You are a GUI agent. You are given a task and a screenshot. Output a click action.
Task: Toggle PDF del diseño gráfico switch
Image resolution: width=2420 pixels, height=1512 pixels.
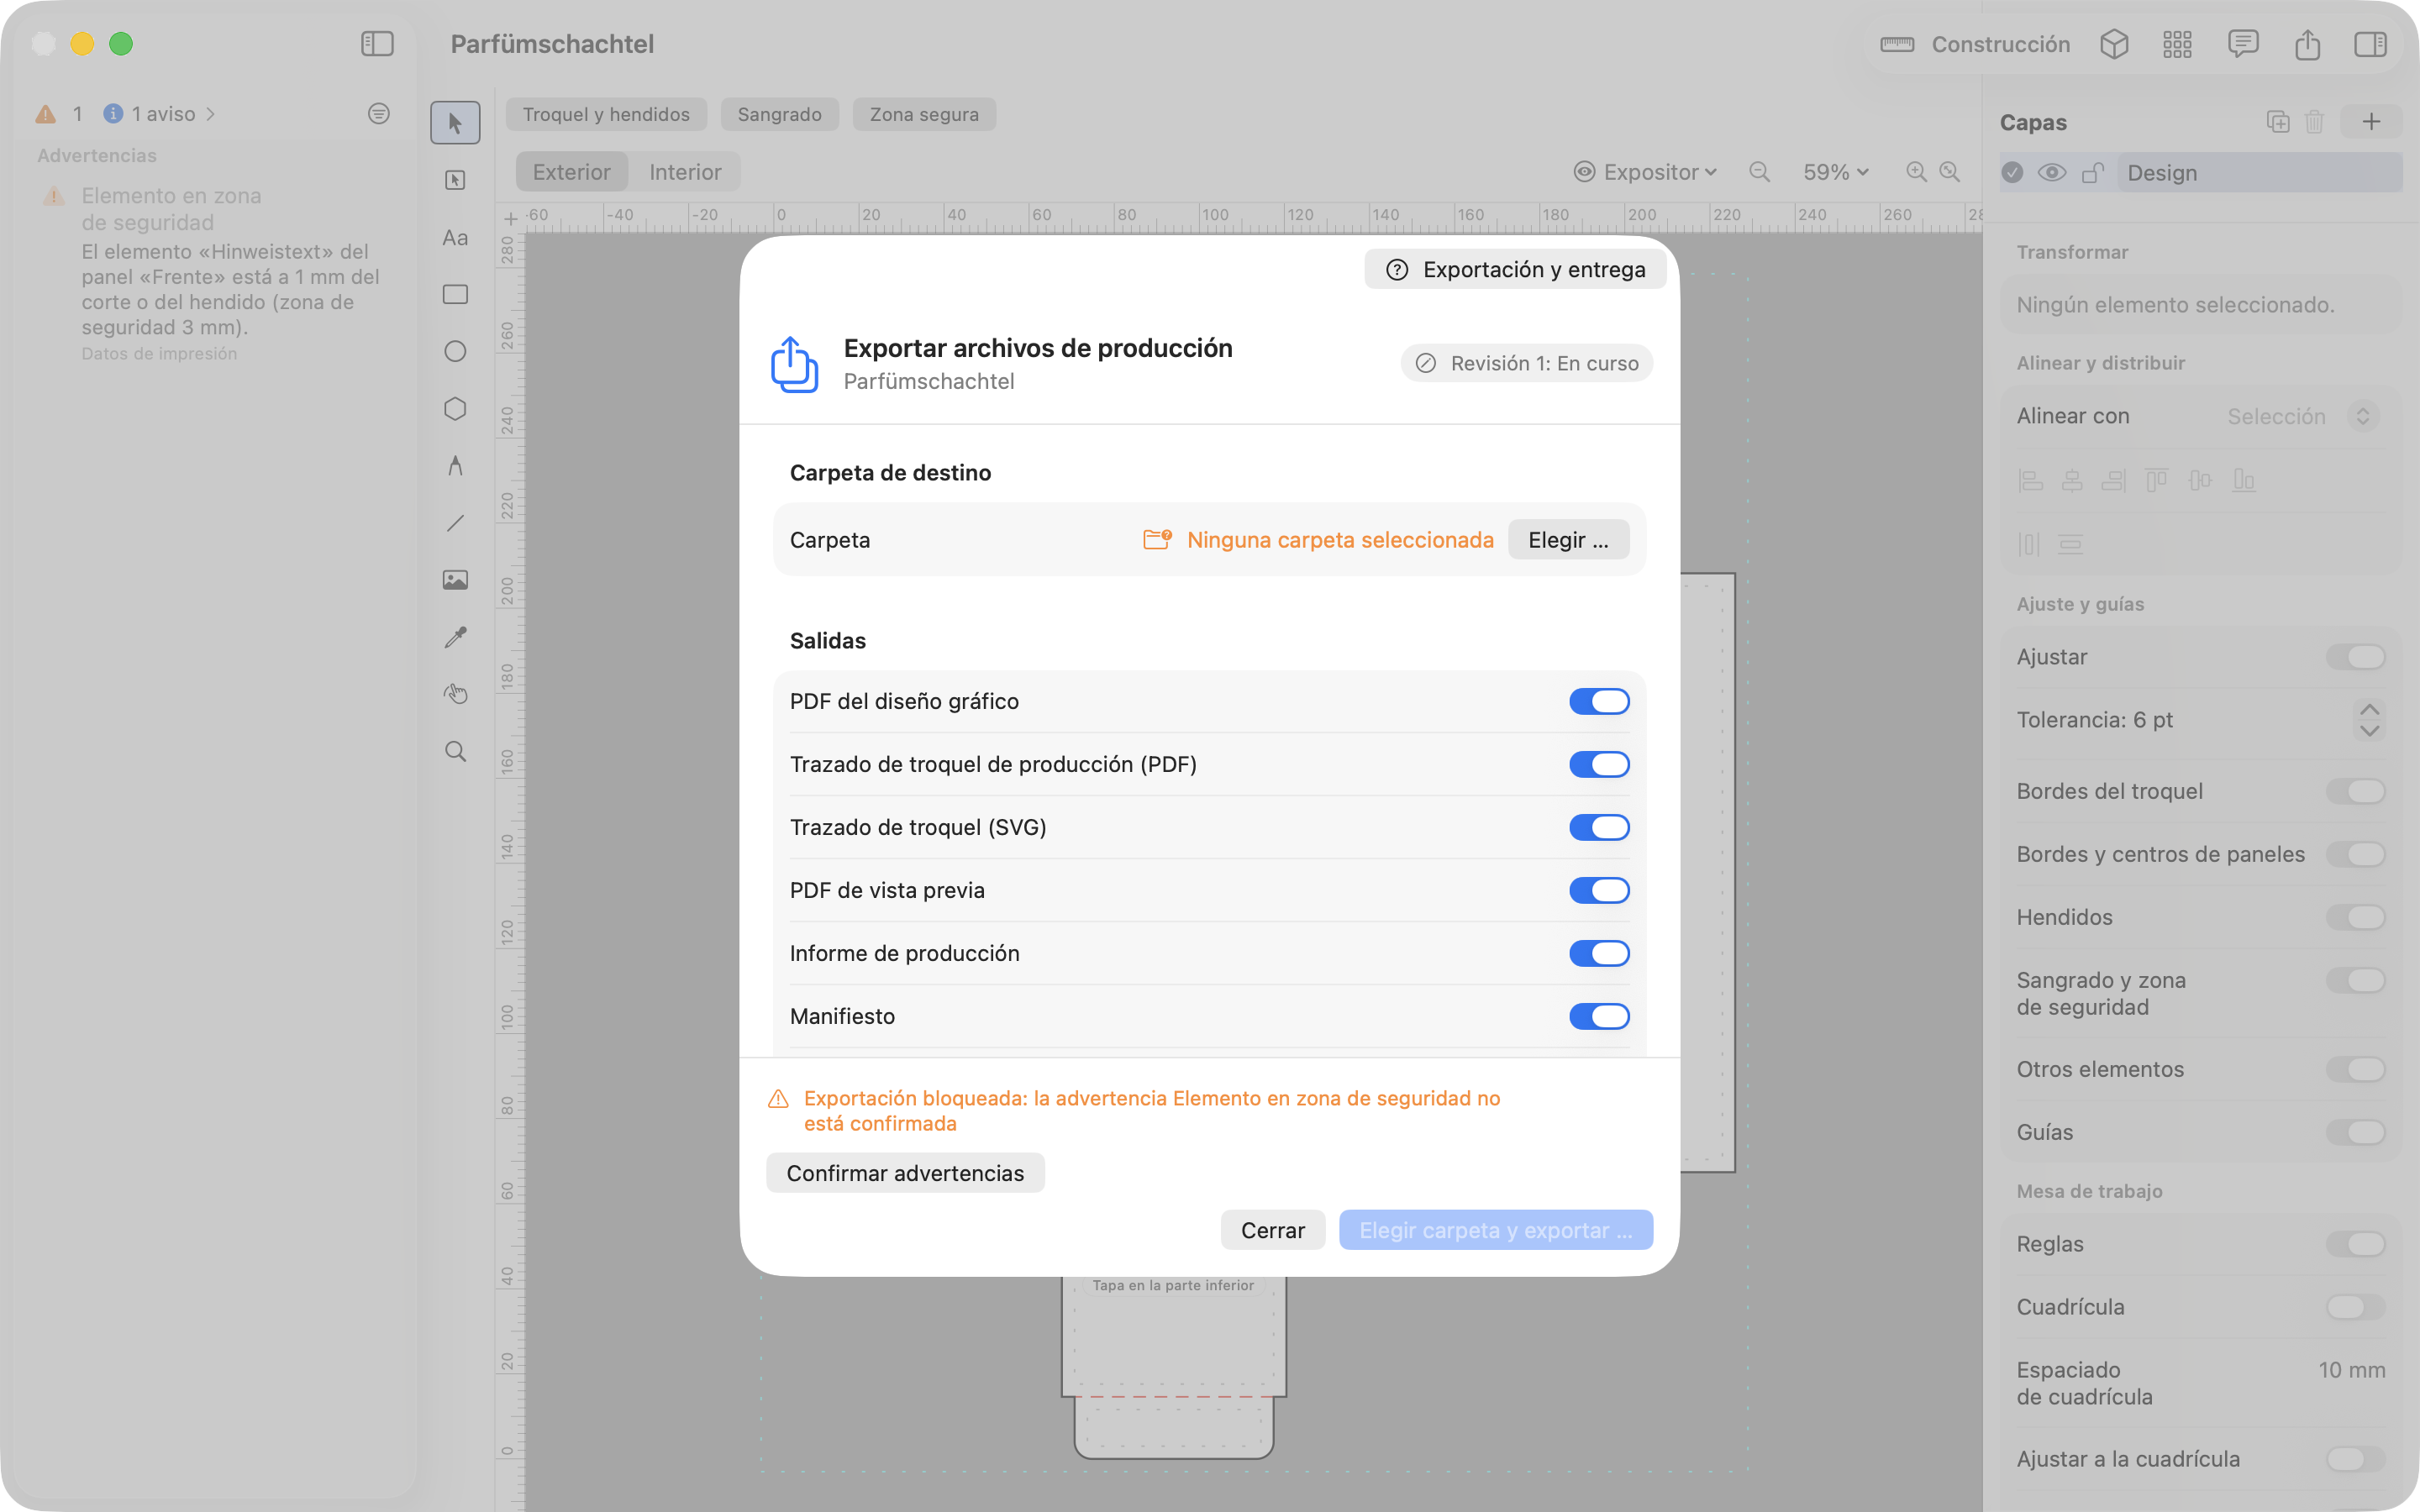1599,701
